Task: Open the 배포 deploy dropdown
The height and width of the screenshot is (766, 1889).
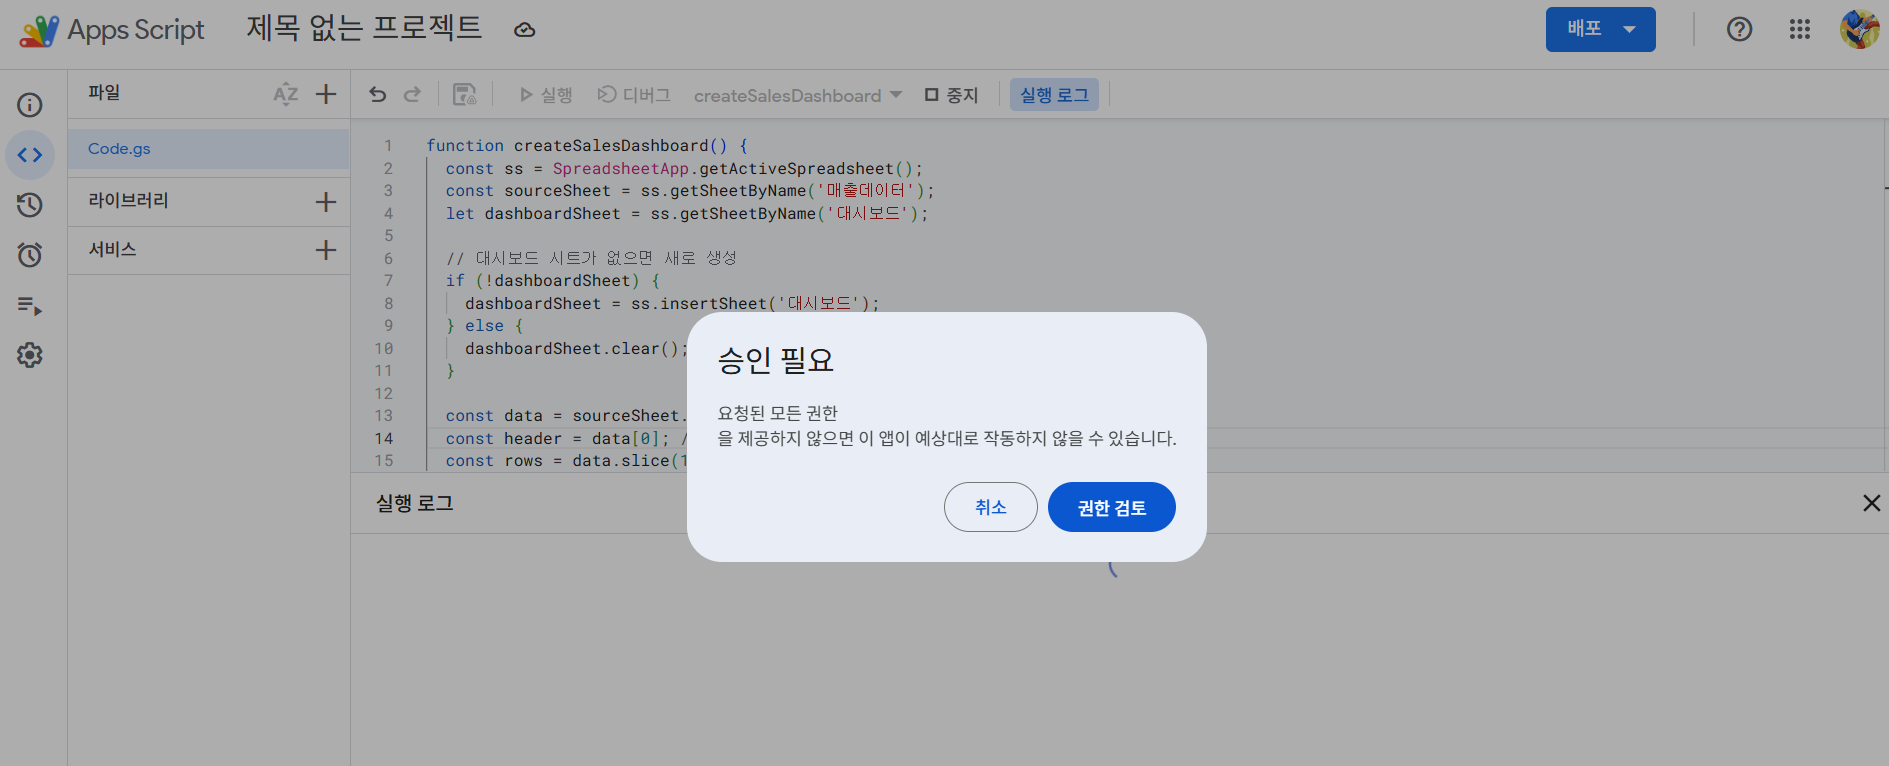Action: pyautogui.click(x=1600, y=29)
